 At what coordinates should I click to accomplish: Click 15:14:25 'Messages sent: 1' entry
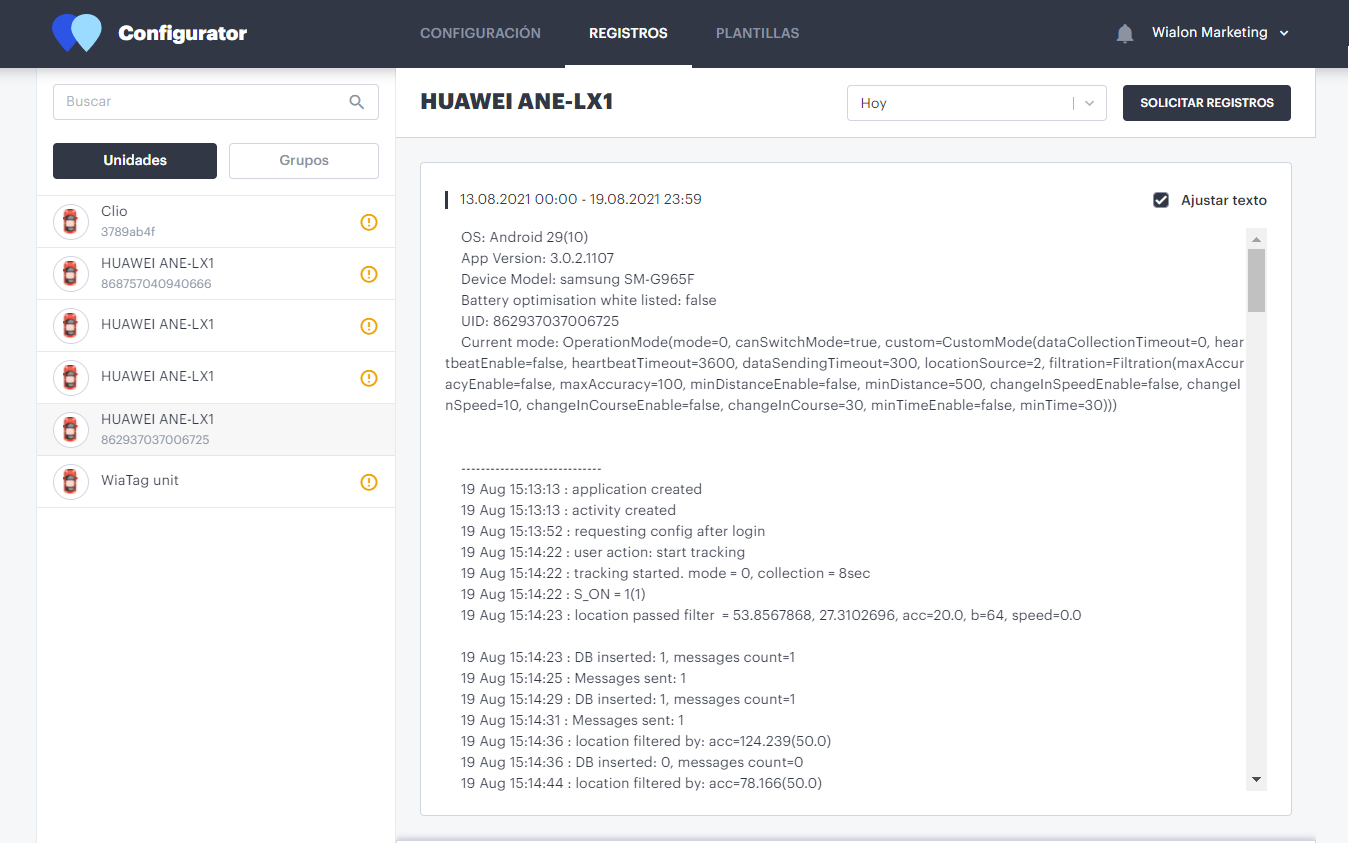573,678
